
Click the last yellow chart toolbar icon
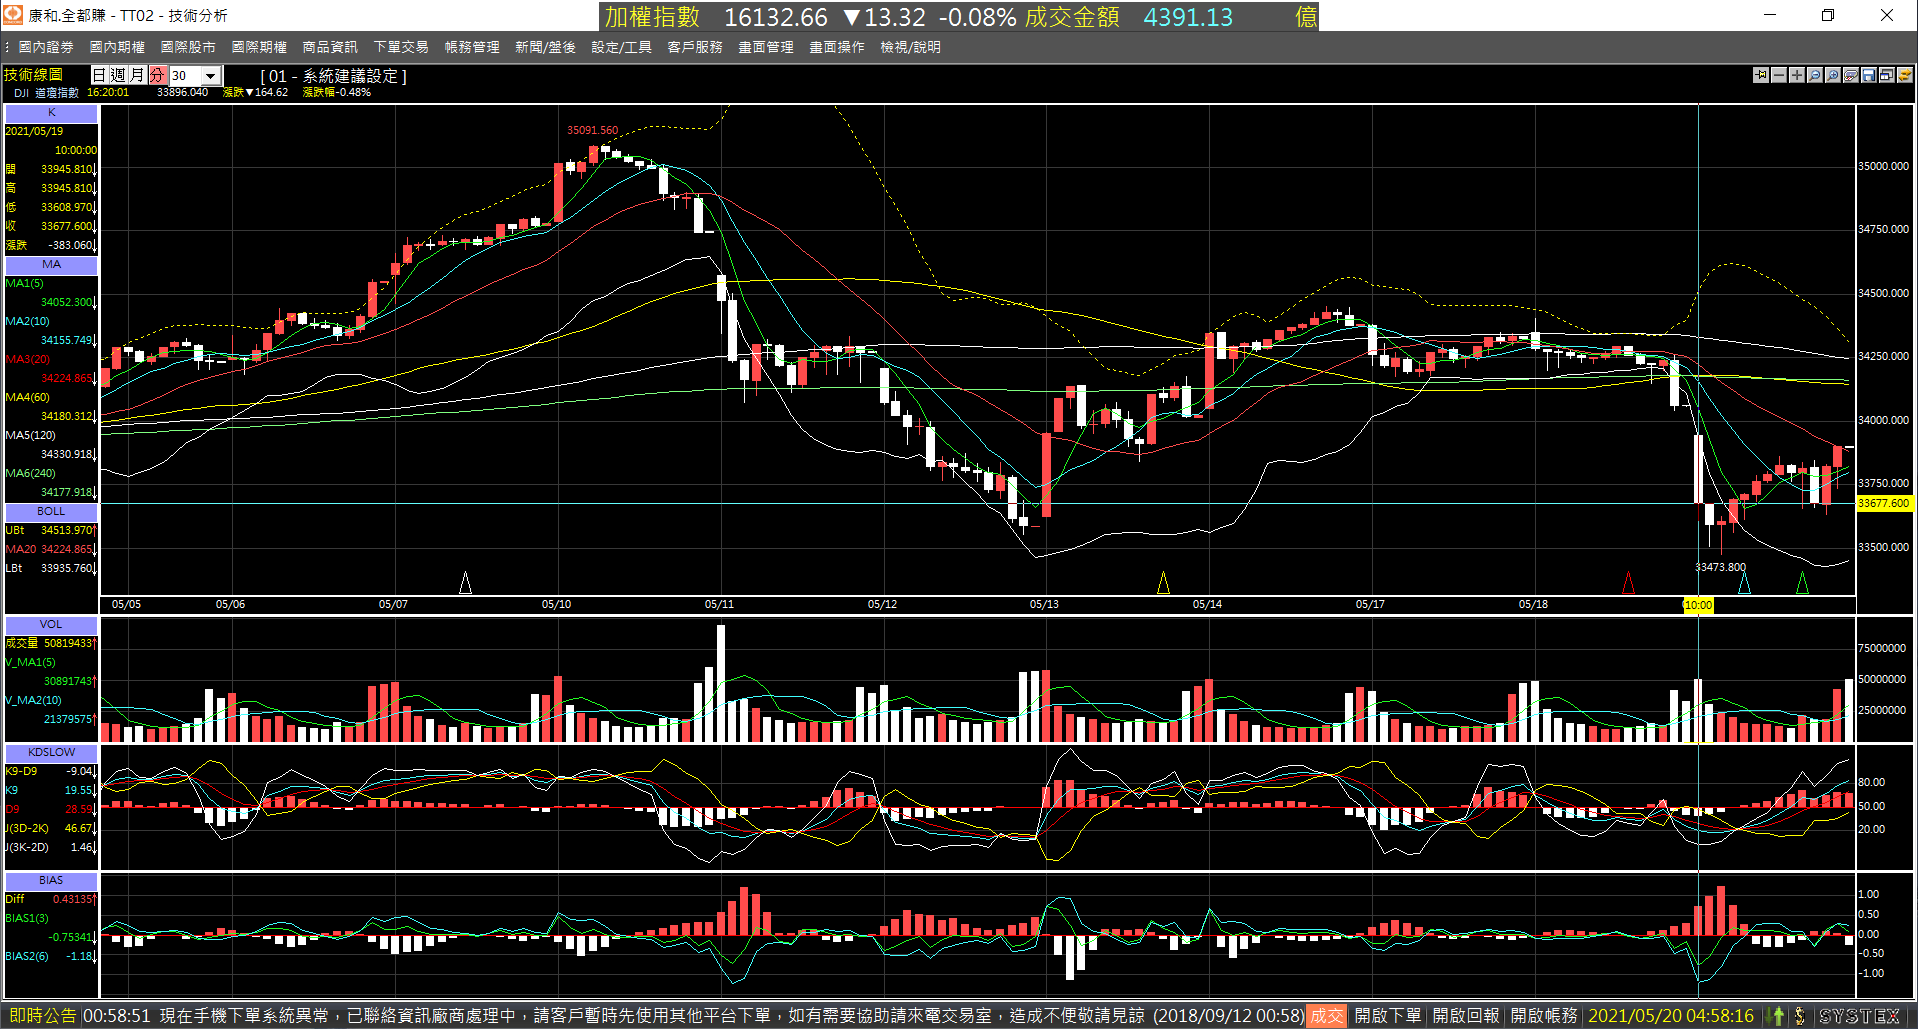(x=1905, y=75)
